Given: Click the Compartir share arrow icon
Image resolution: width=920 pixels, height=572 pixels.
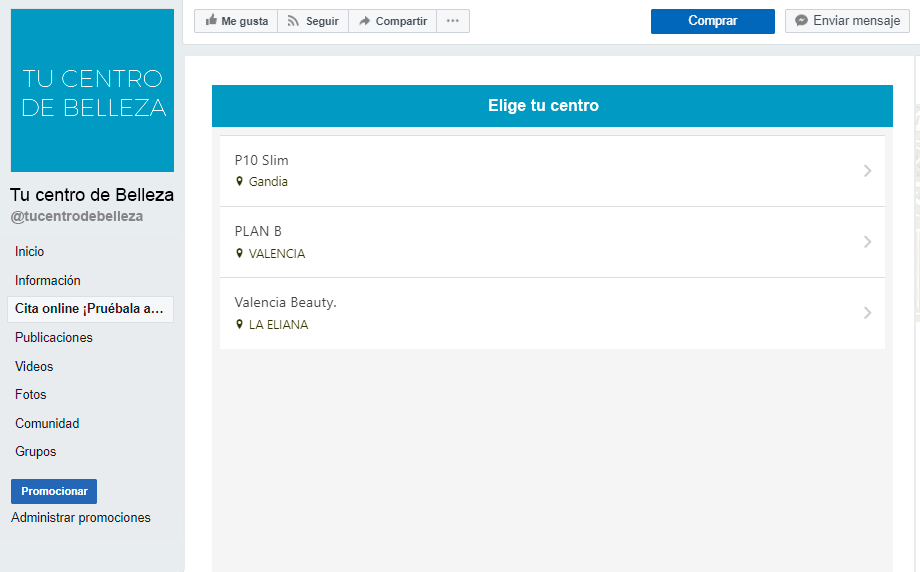Looking at the screenshot, I should coord(364,21).
